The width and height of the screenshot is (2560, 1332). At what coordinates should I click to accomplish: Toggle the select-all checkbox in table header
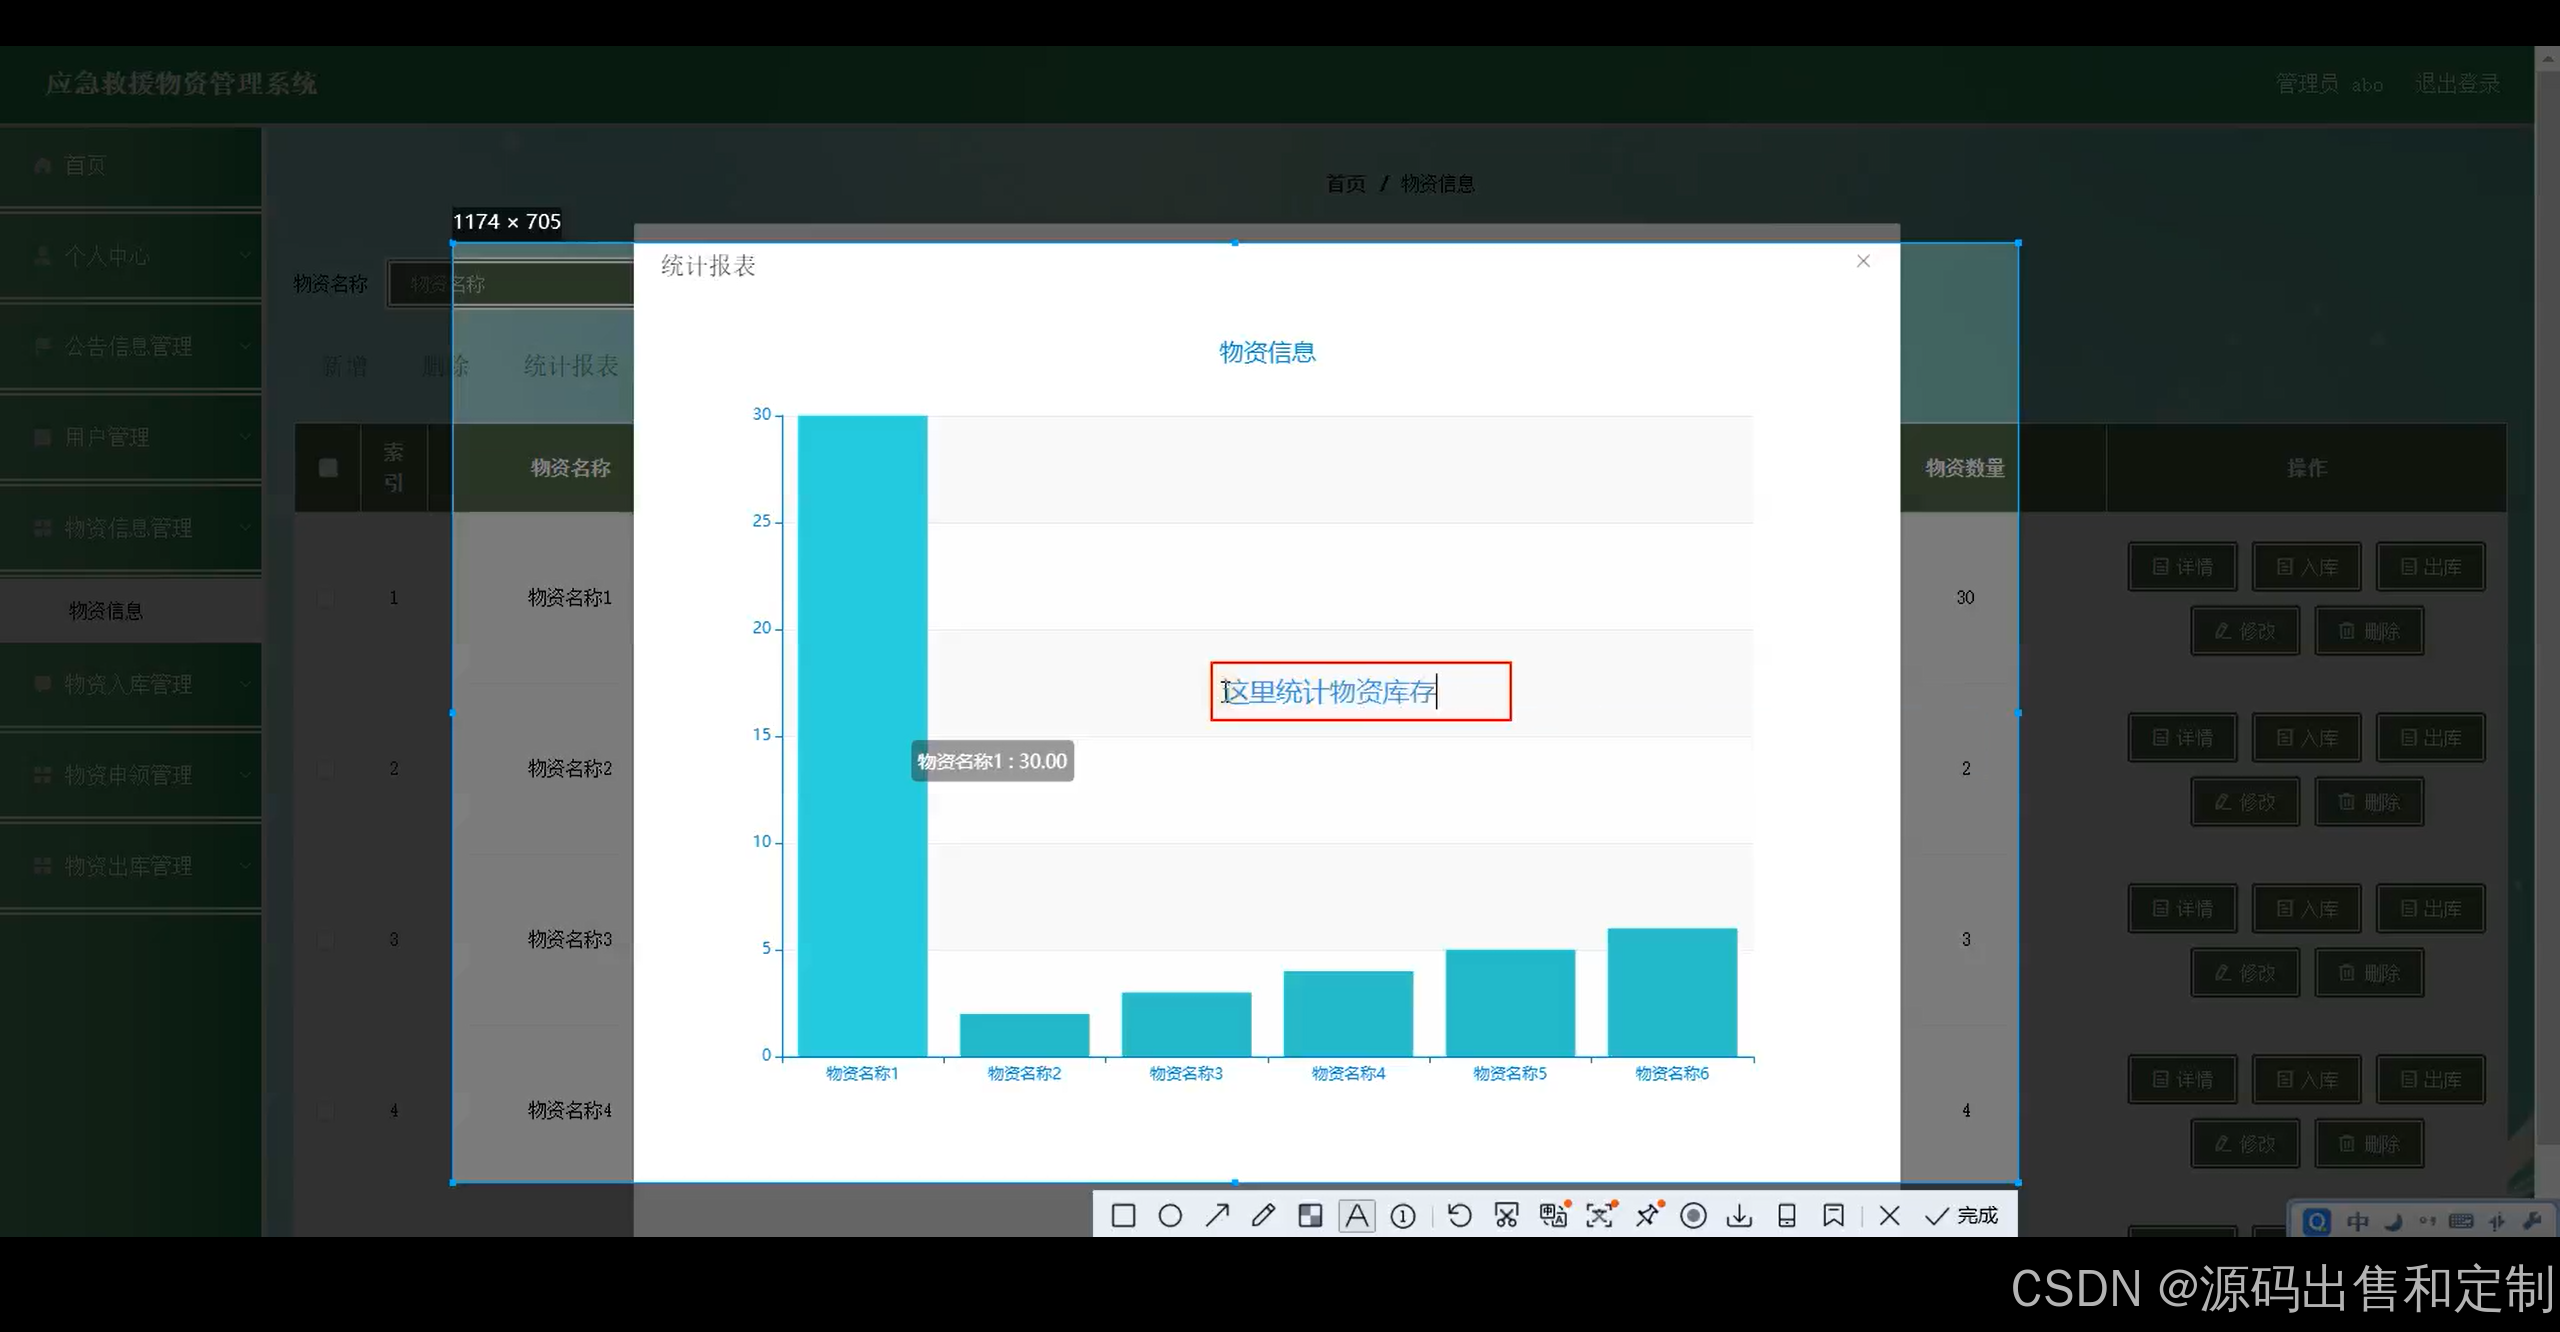click(x=328, y=468)
